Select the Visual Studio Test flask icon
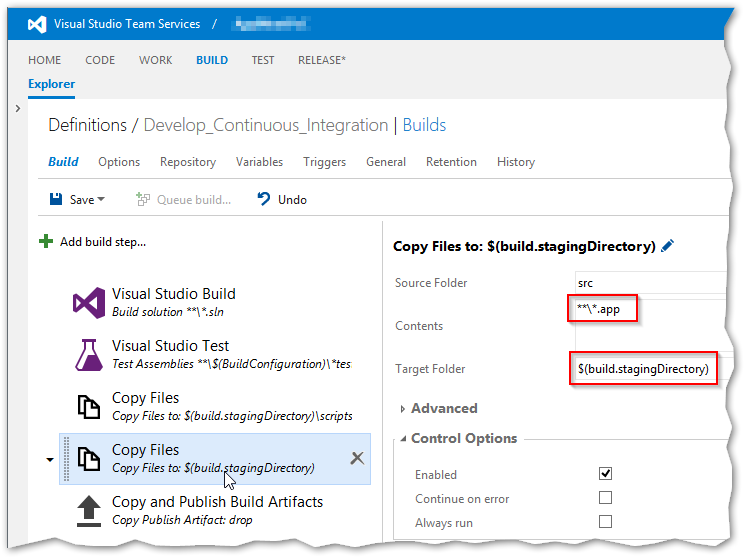 [89, 355]
